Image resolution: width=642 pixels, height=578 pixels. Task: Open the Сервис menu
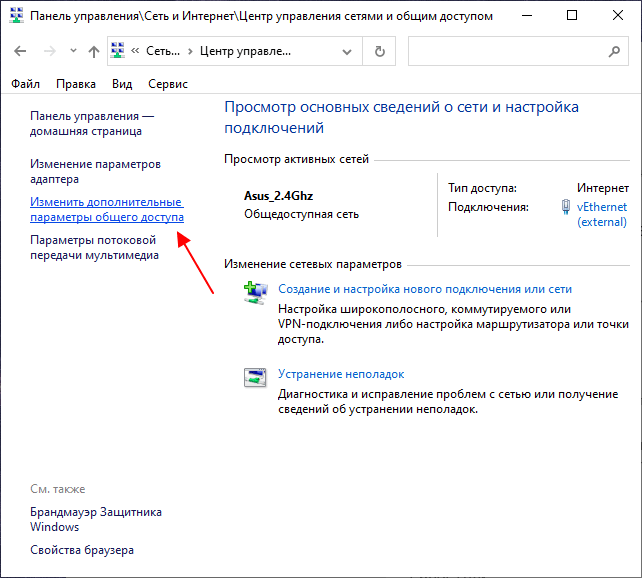coord(167,85)
